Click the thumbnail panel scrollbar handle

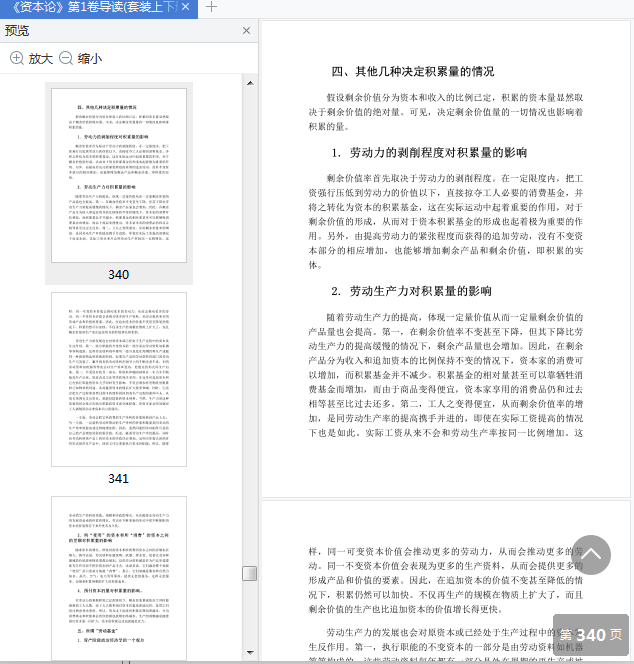coord(249,573)
